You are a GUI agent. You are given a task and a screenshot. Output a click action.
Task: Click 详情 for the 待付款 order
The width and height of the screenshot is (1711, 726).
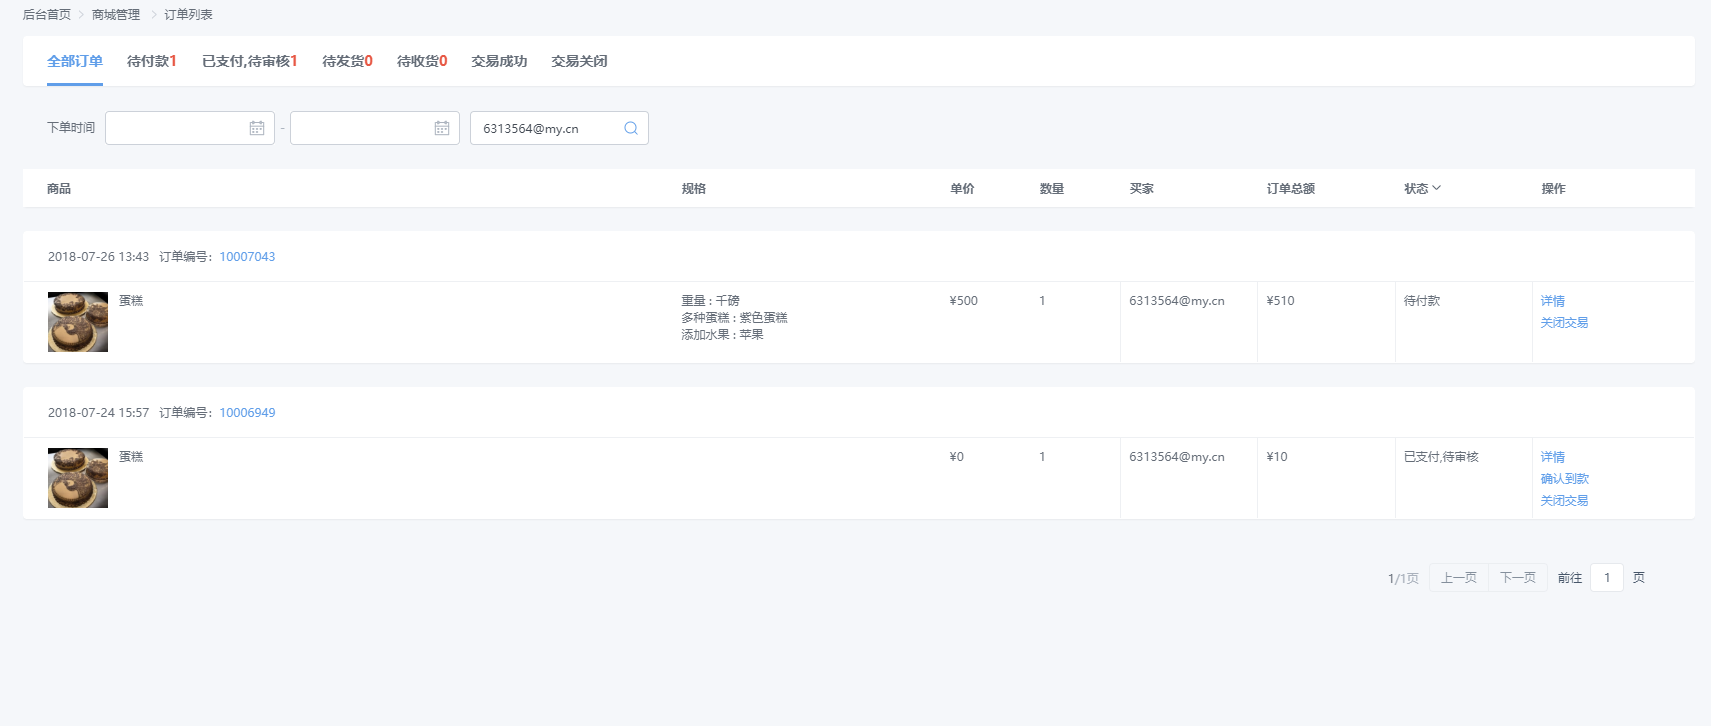(x=1552, y=301)
